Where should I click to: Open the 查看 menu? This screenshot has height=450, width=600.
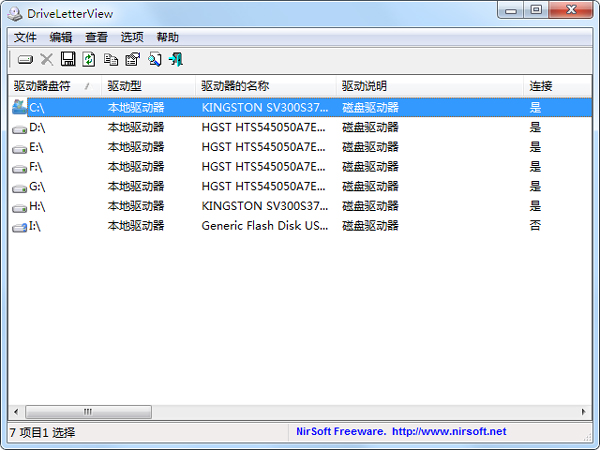click(96, 37)
